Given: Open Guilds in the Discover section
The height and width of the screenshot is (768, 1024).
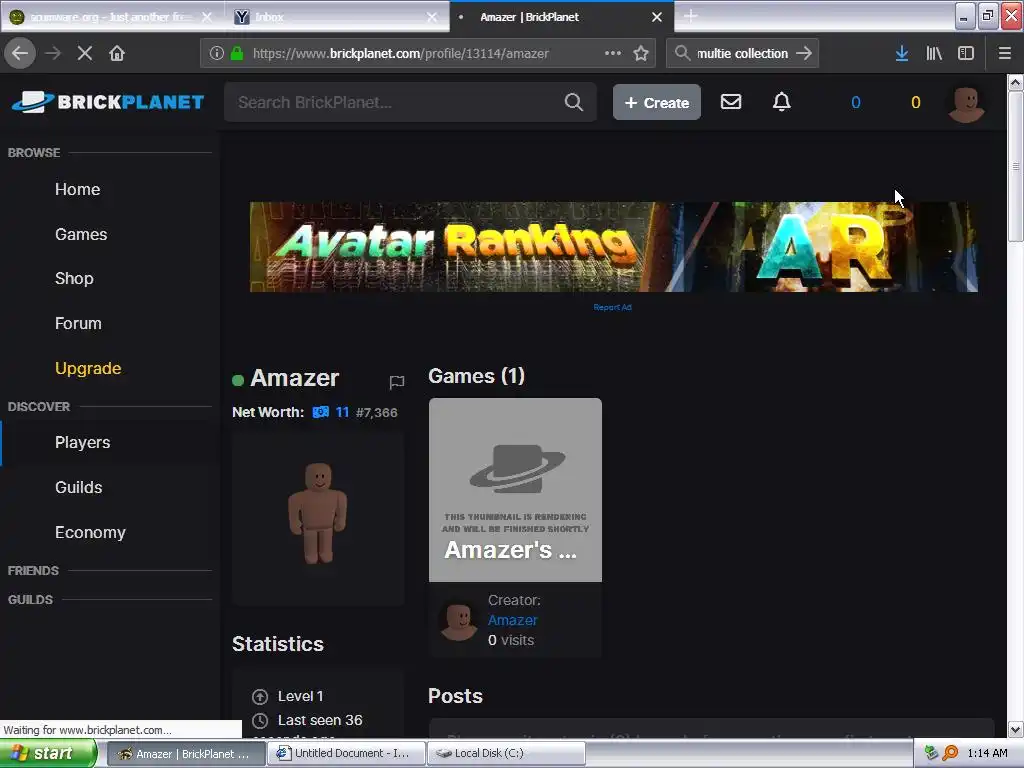Looking at the screenshot, I should 79,487.
